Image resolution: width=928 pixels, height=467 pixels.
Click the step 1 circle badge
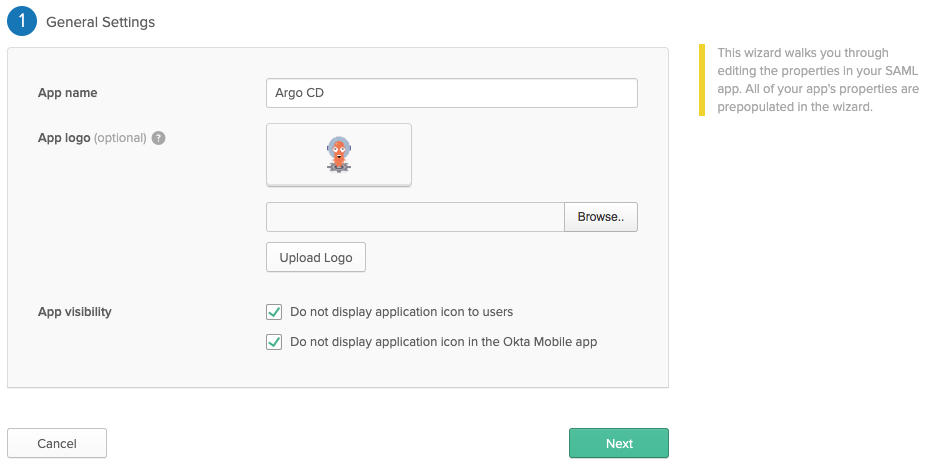point(22,21)
